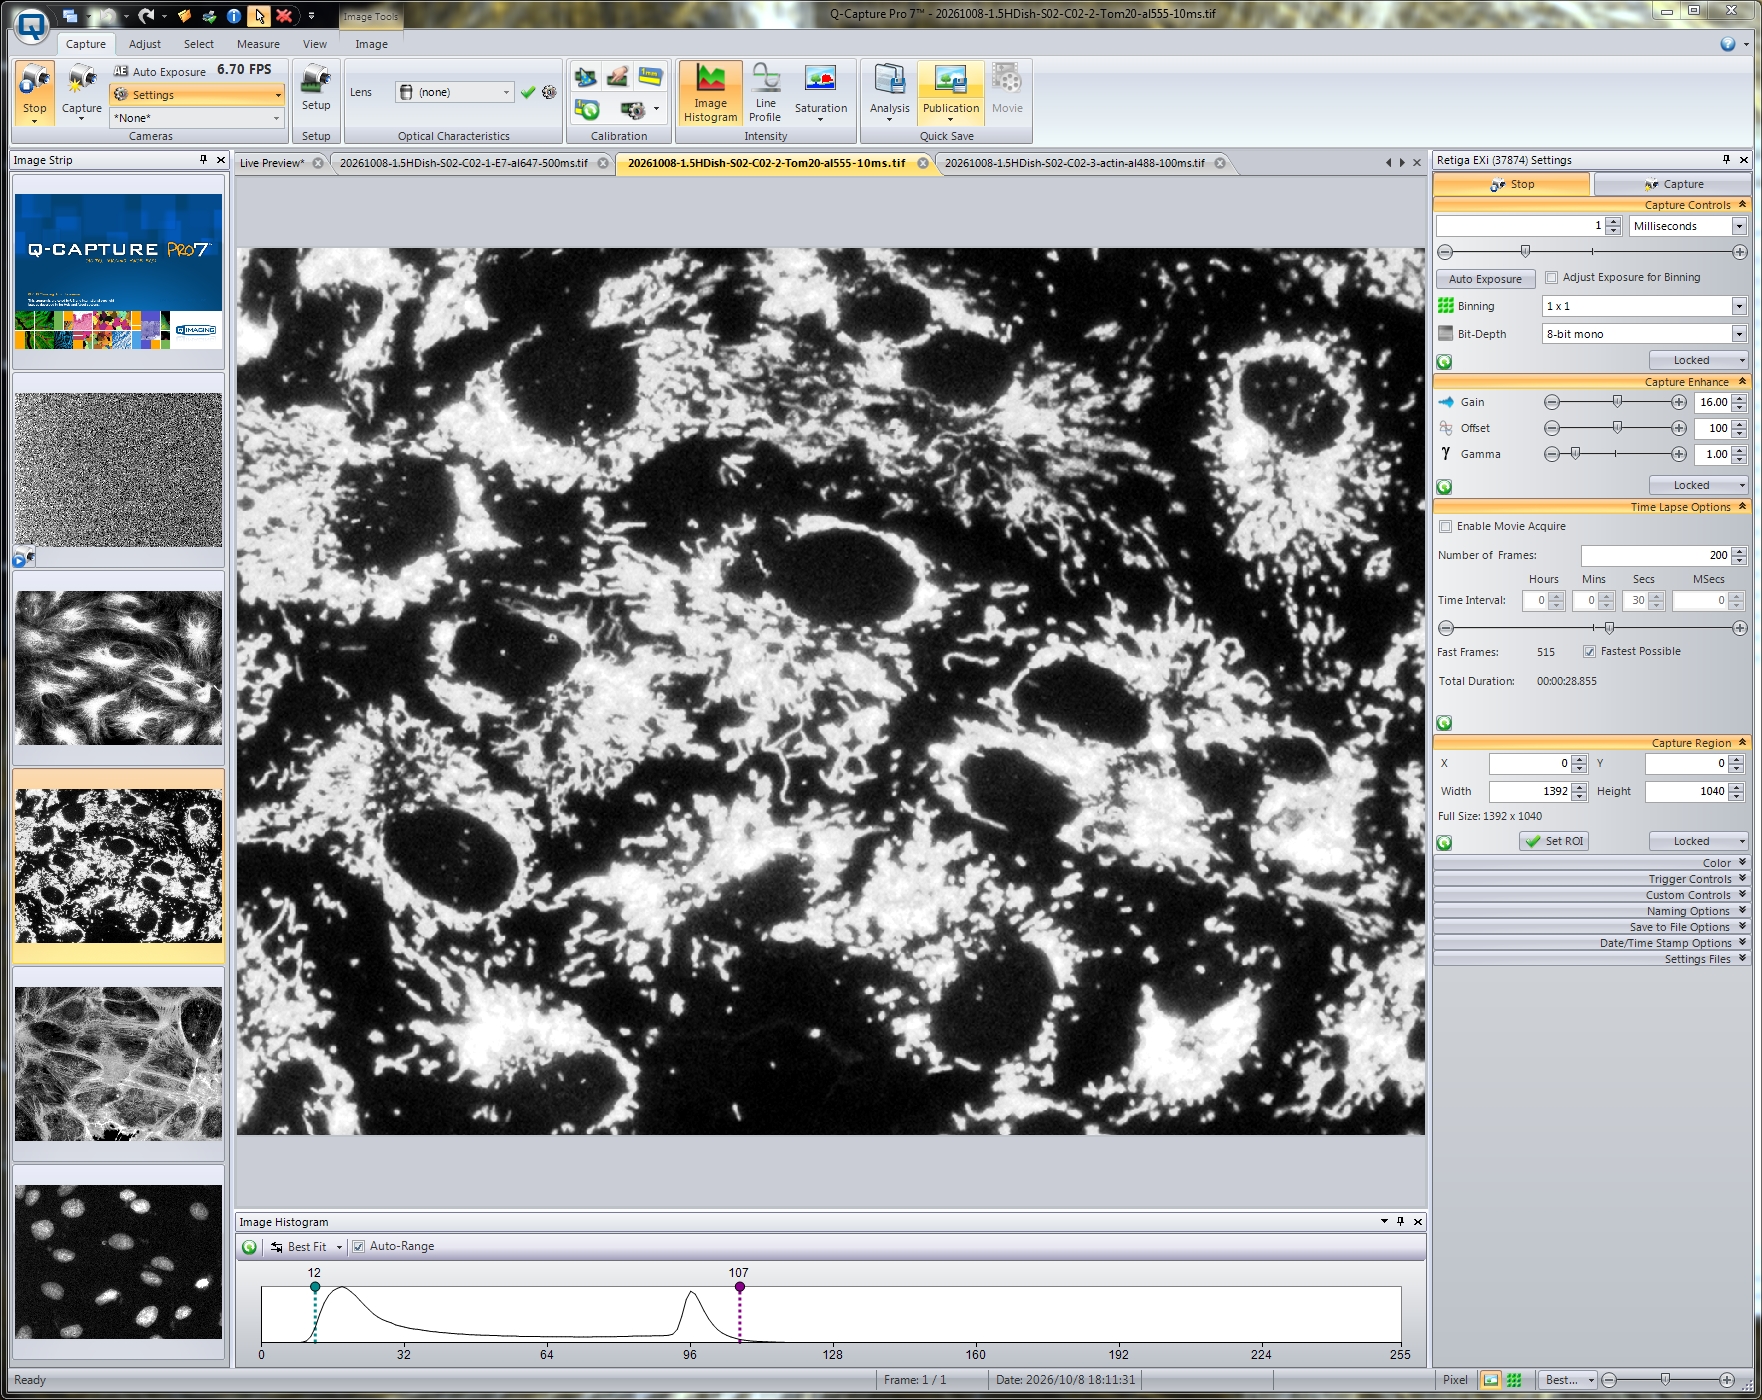This screenshot has height=1400, width=1762.
Task: Expand the Trigger Controls section
Action: [1591, 879]
